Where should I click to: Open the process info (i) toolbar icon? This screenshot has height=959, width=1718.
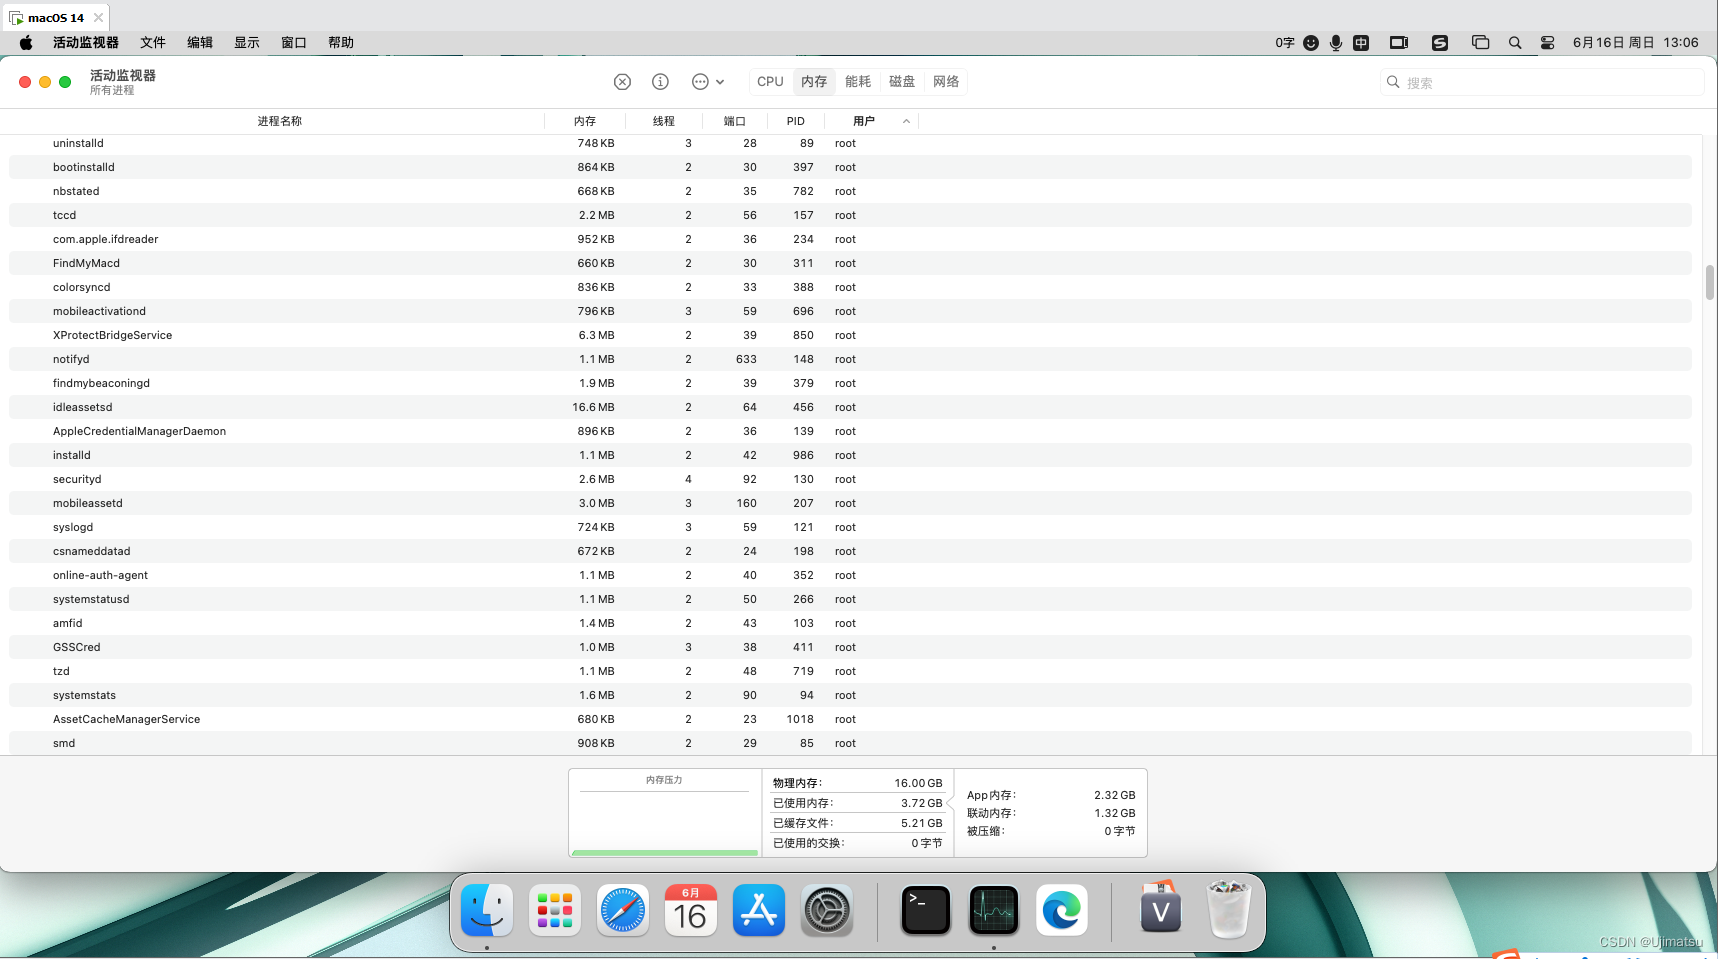(660, 82)
